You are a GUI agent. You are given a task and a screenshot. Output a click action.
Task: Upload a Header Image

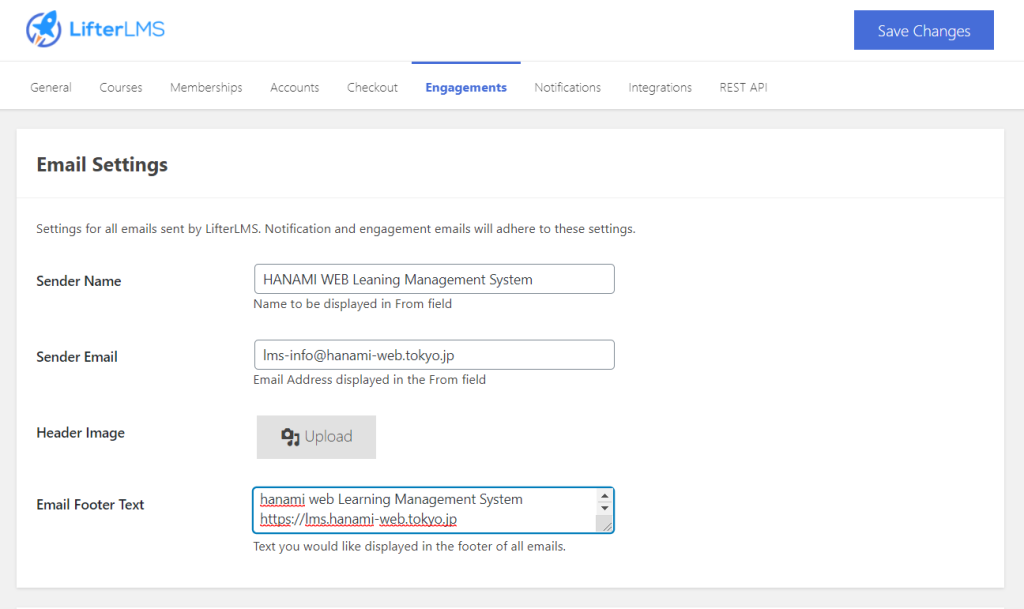(x=316, y=437)
